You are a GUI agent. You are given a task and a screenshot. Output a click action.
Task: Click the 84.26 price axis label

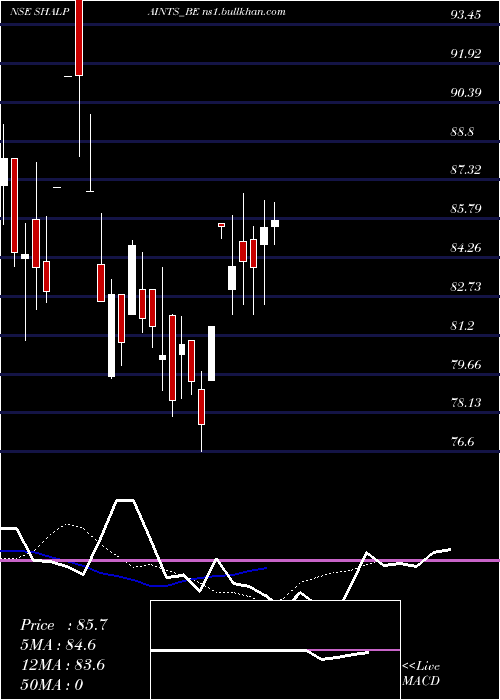pyautogui.click(x=466, y=247)
